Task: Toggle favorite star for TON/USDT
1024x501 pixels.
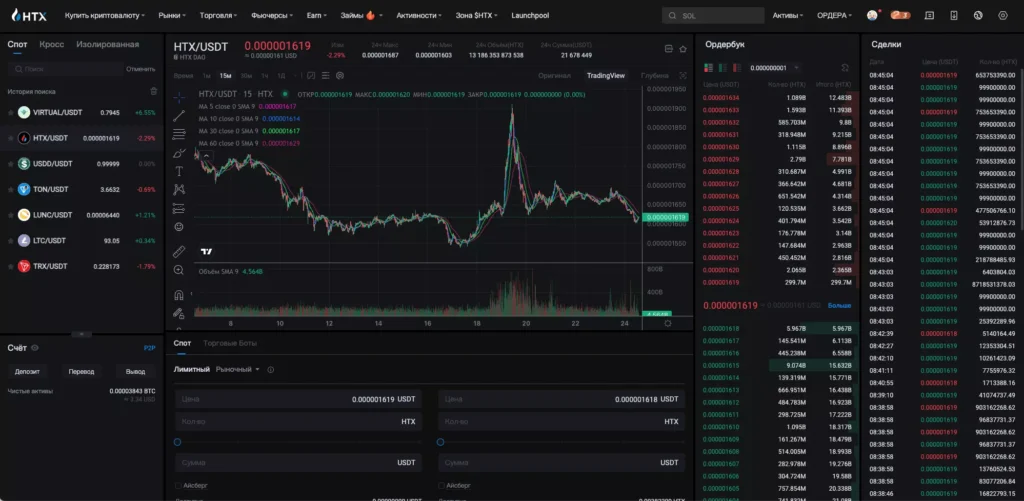Action: click(x=10, y=189)
